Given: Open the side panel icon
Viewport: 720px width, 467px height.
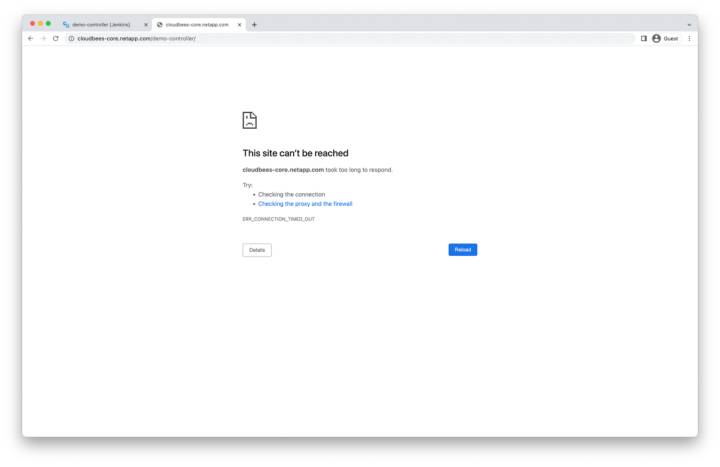Looking at the screenshot, I should click(643, 38).
